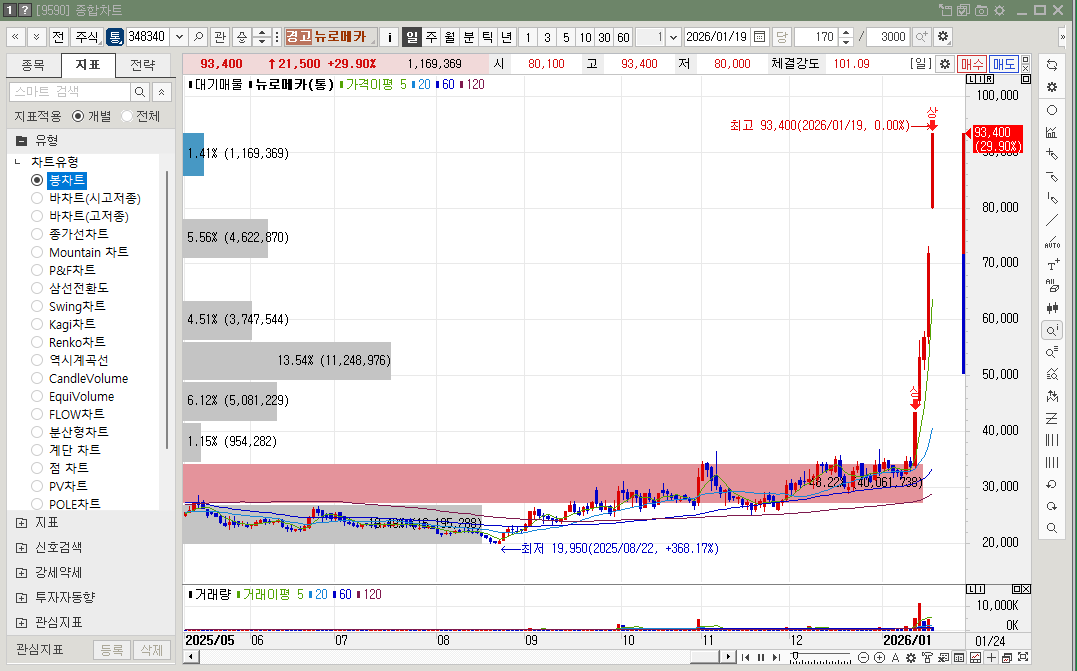
Task: Select the 분 minute period button
Action: (x=468, y=37)
